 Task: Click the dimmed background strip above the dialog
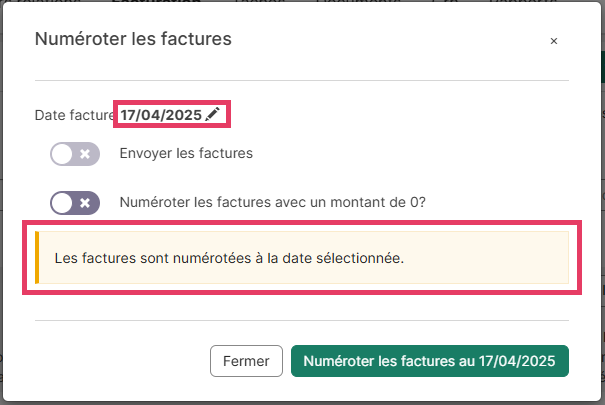coord(300,4)
